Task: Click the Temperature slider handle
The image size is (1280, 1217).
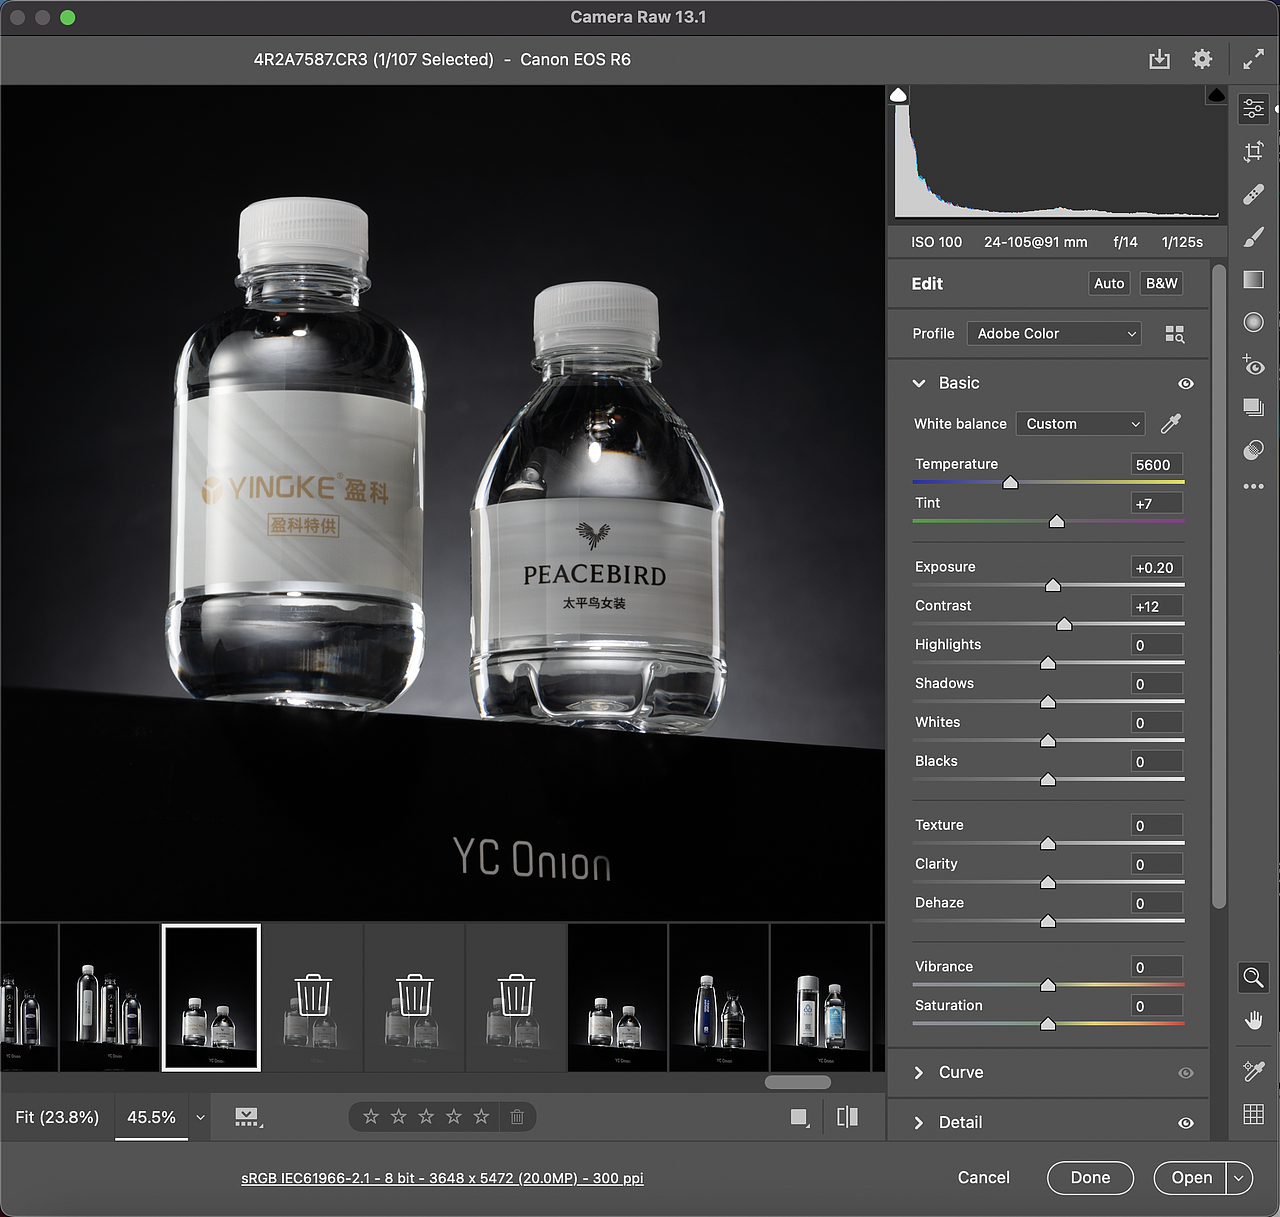Action: click(x=1010, y=483)
